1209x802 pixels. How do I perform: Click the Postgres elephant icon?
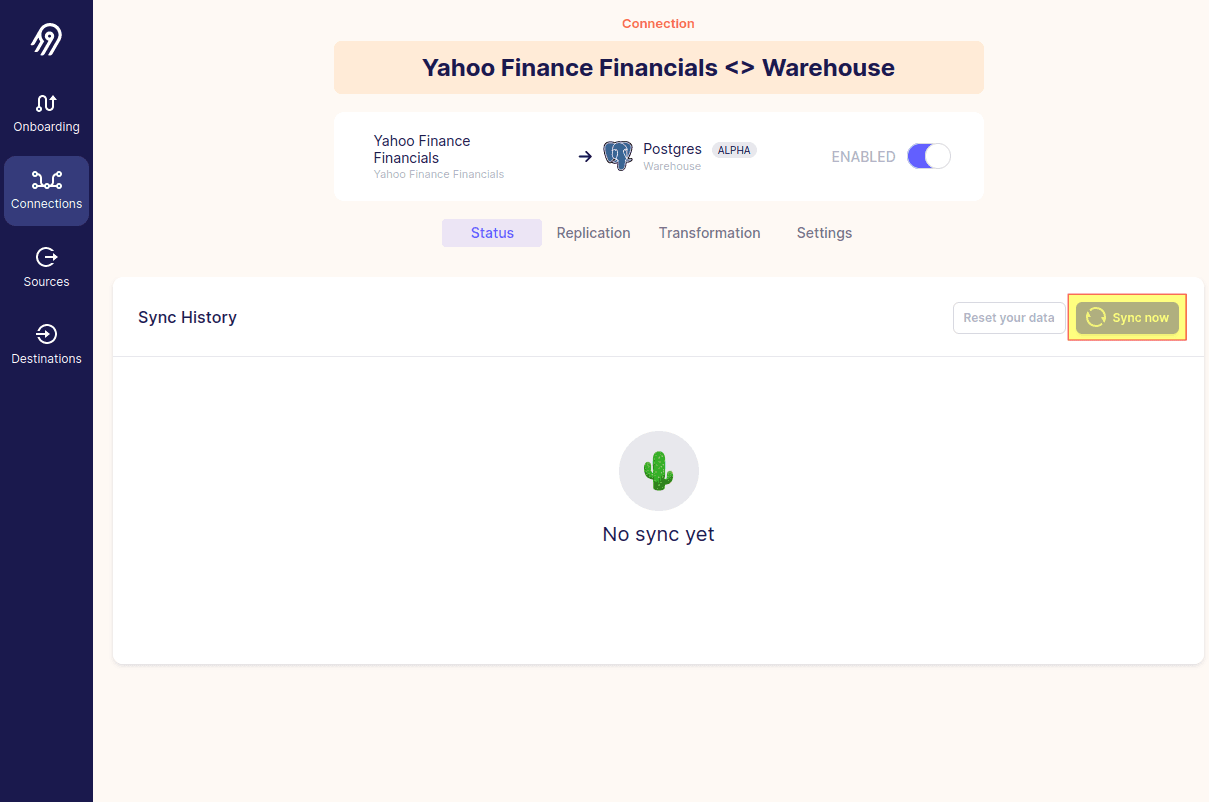tap(618, 156)
